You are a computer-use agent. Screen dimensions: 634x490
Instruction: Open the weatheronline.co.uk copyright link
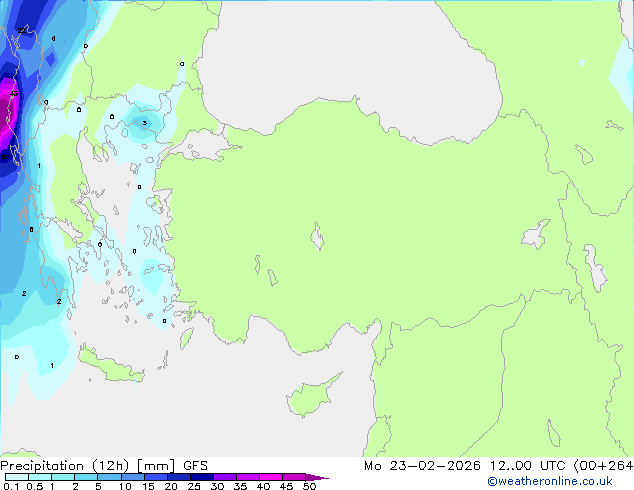tap(549, 481)
